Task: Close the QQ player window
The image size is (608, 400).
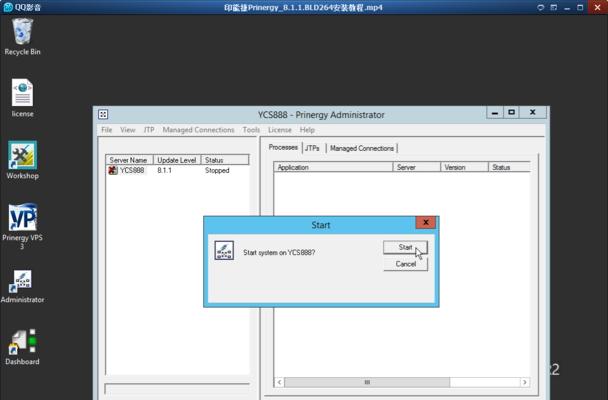Action: click(x=598, y=7)
